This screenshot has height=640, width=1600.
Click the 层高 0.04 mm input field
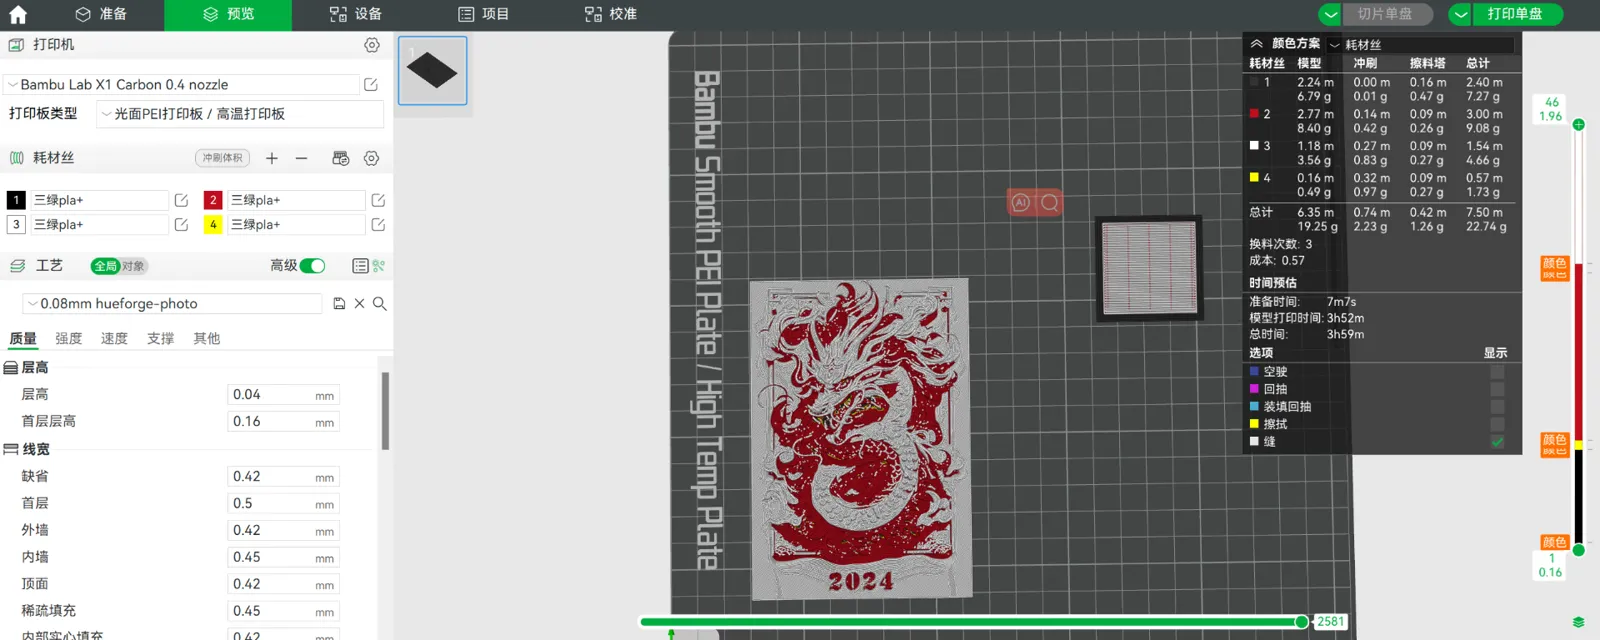click(283, 395)
